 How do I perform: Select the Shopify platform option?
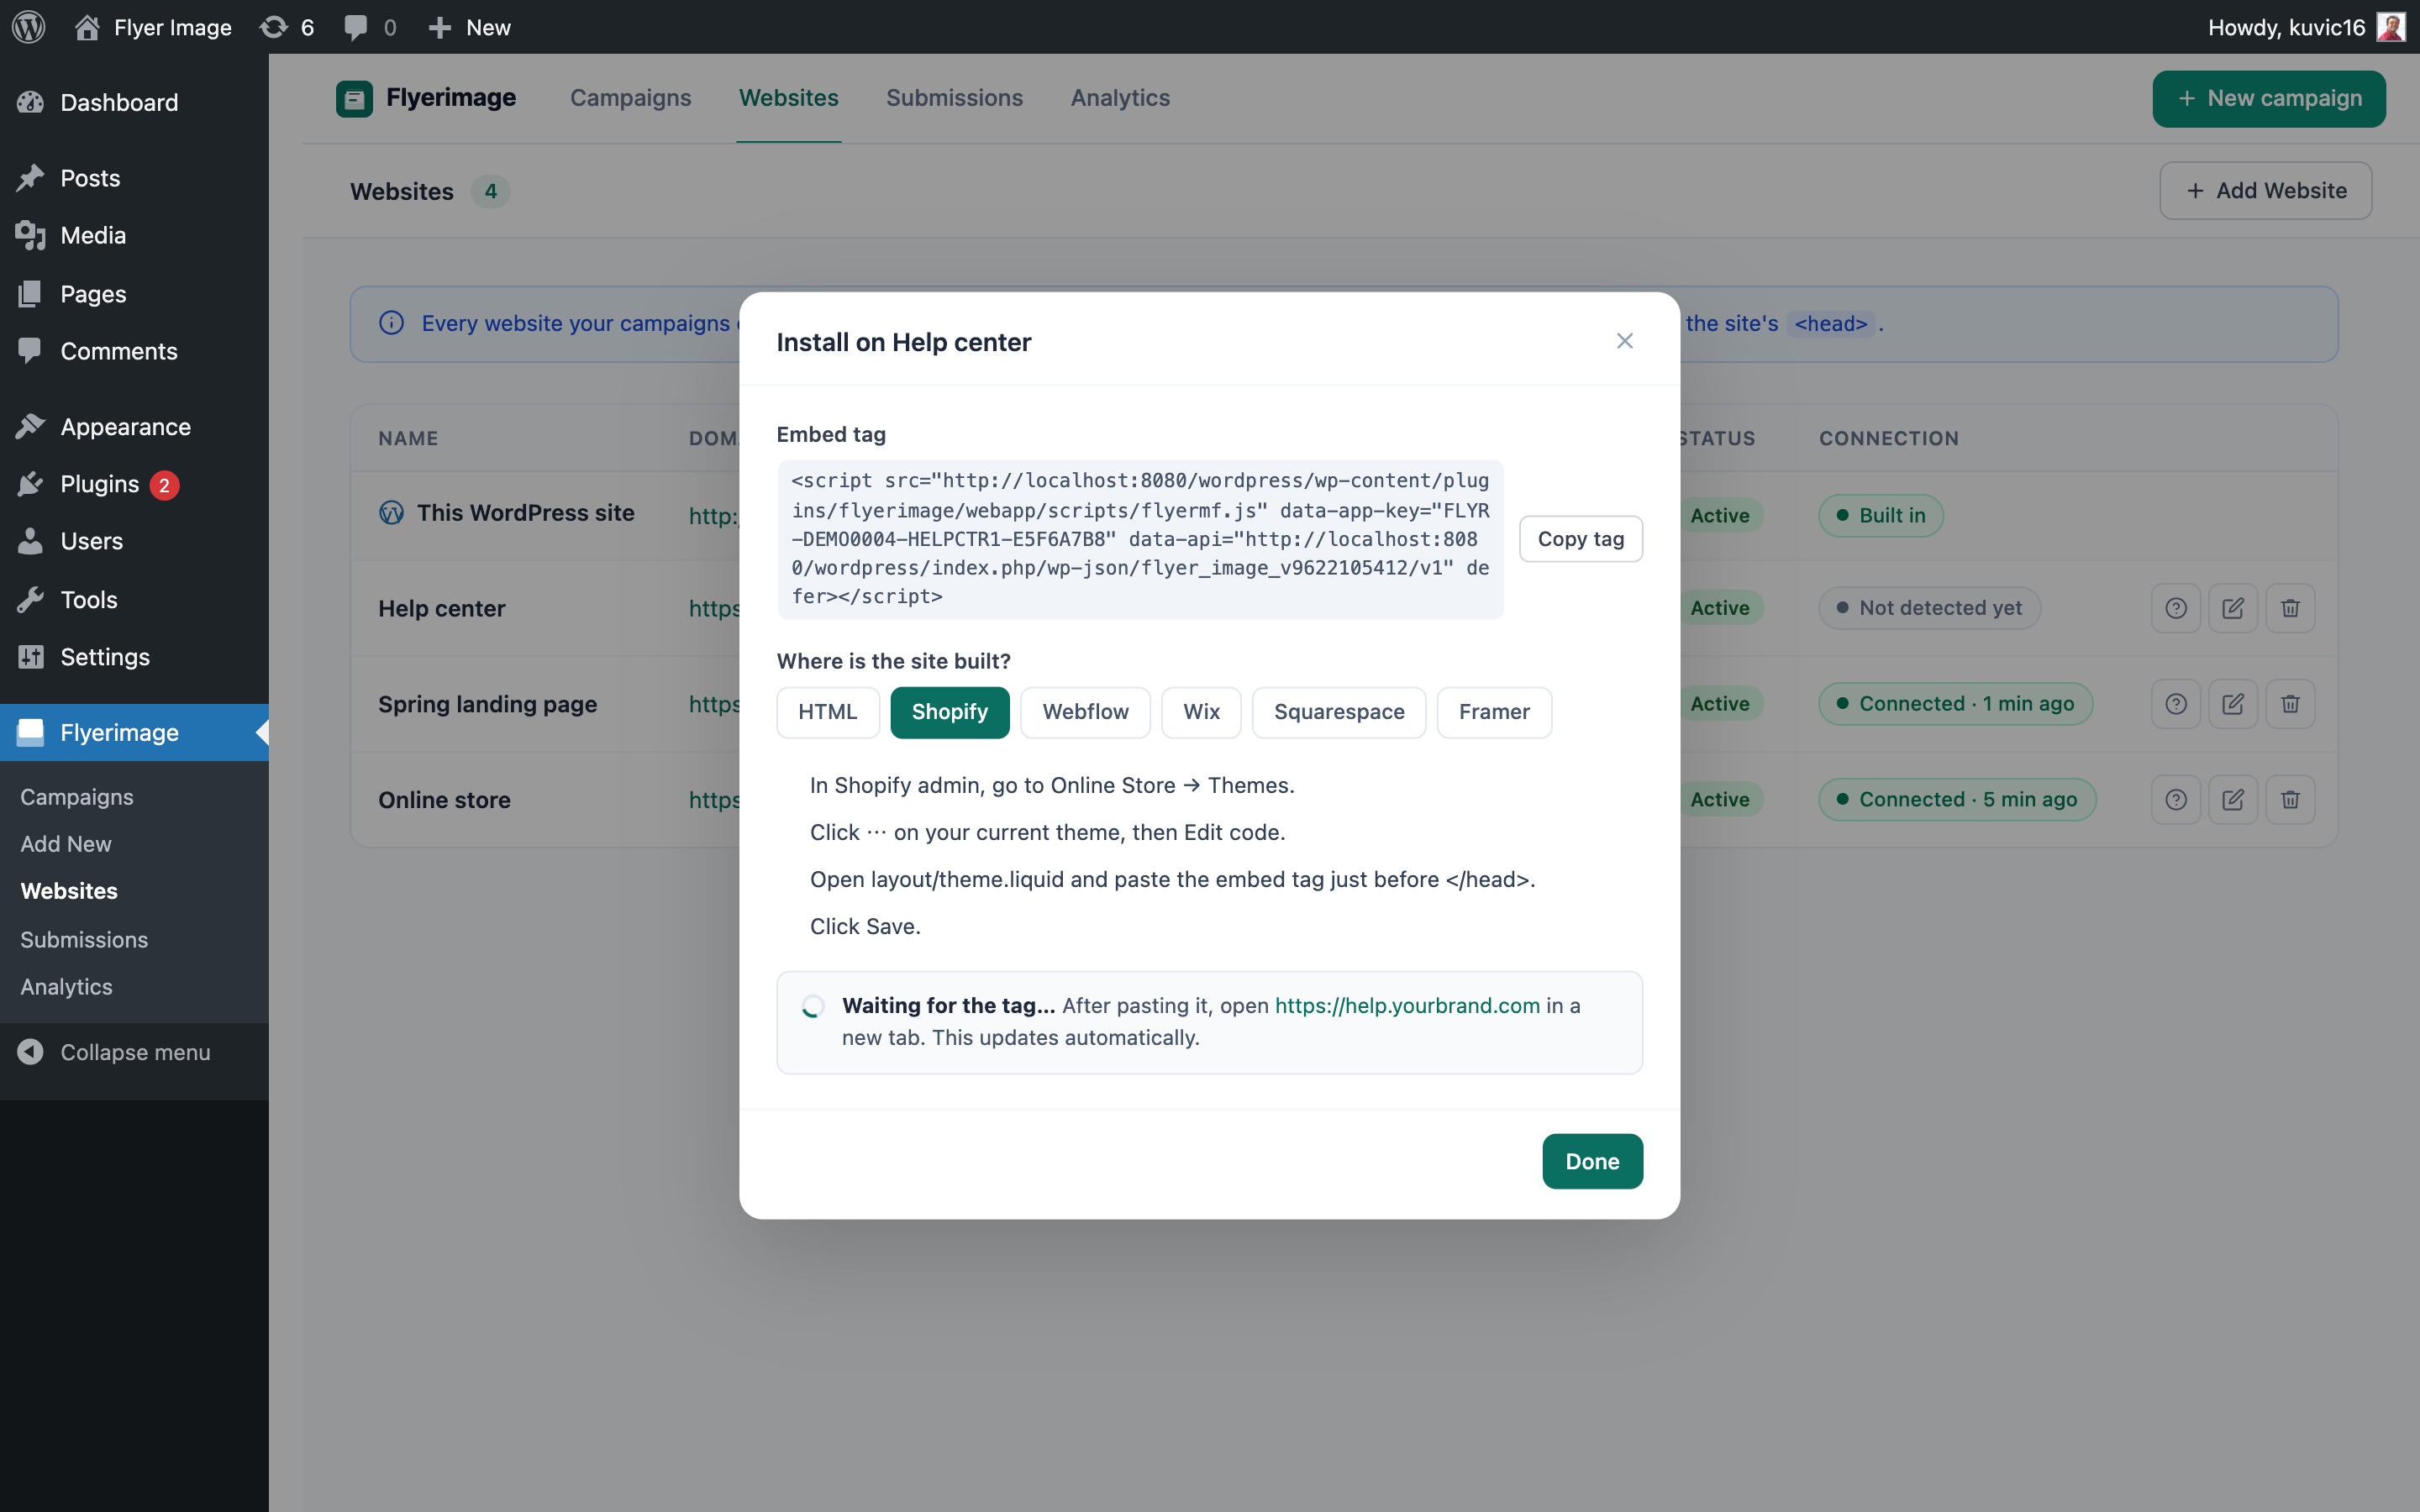click(950, 712)
